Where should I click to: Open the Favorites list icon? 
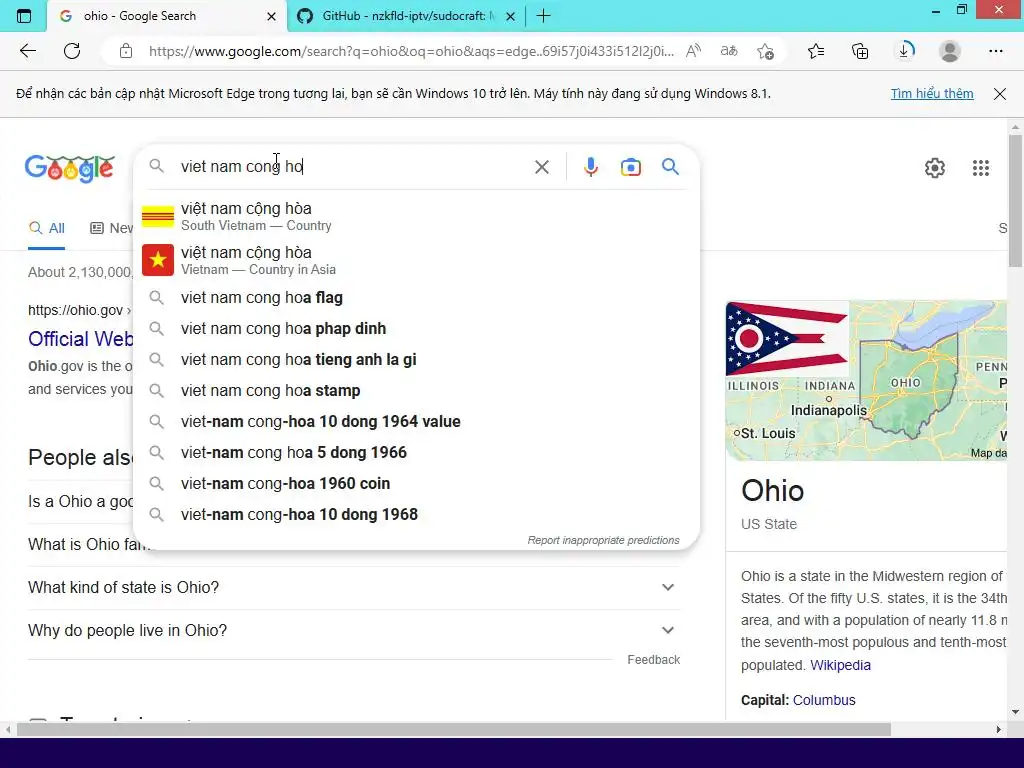[x=816, y=51]
